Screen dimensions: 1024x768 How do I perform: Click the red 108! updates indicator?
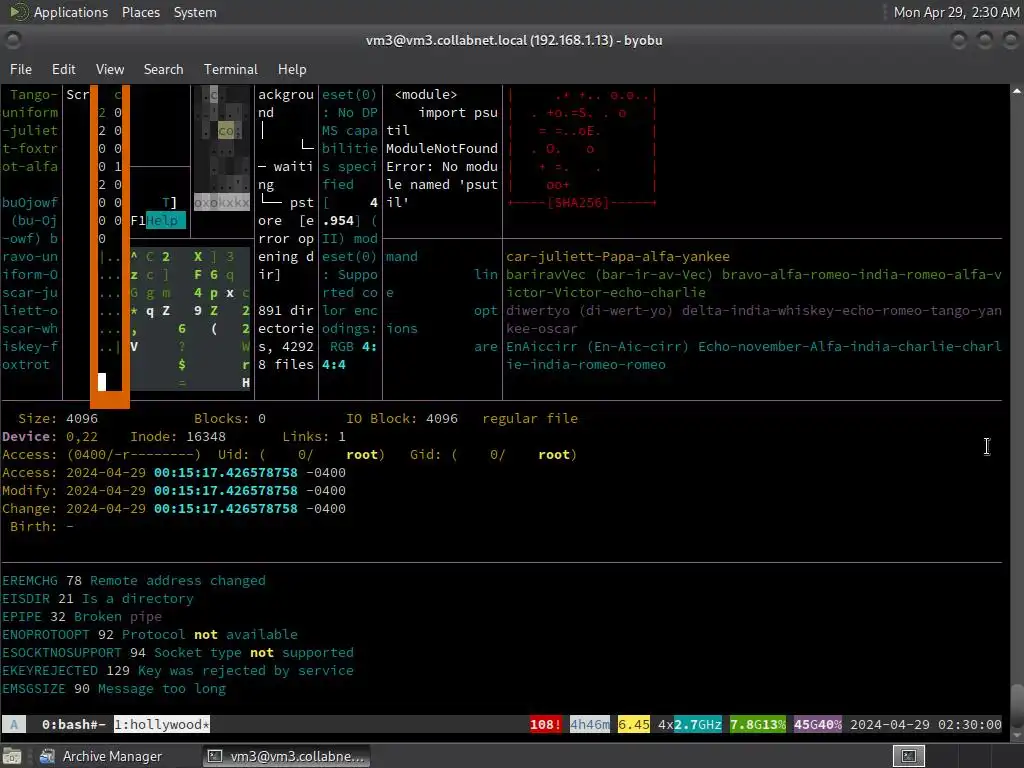click(x=545, y=724)
